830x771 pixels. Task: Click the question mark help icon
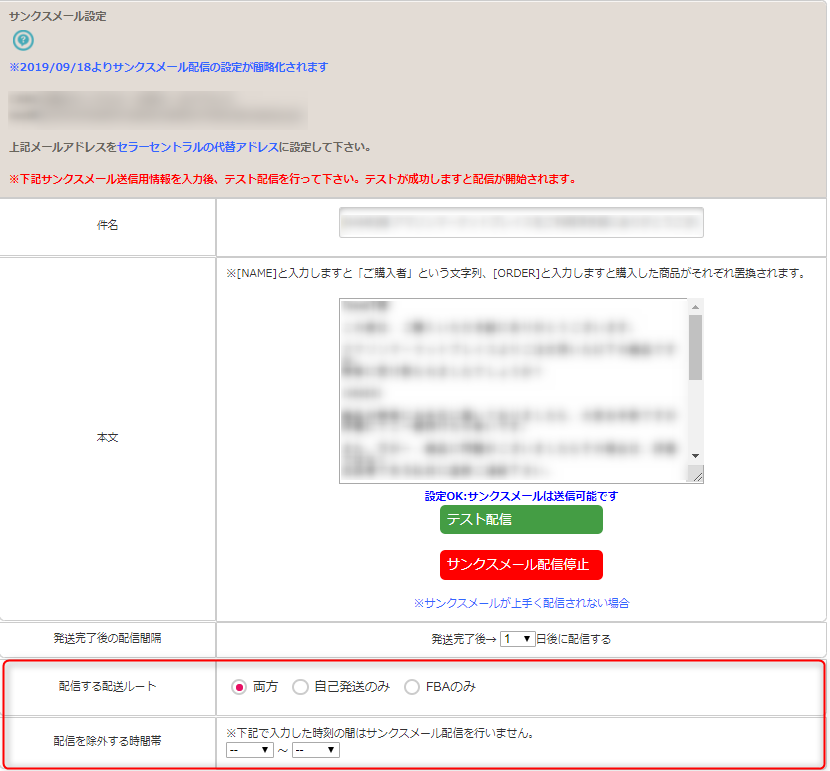(23, 41)
